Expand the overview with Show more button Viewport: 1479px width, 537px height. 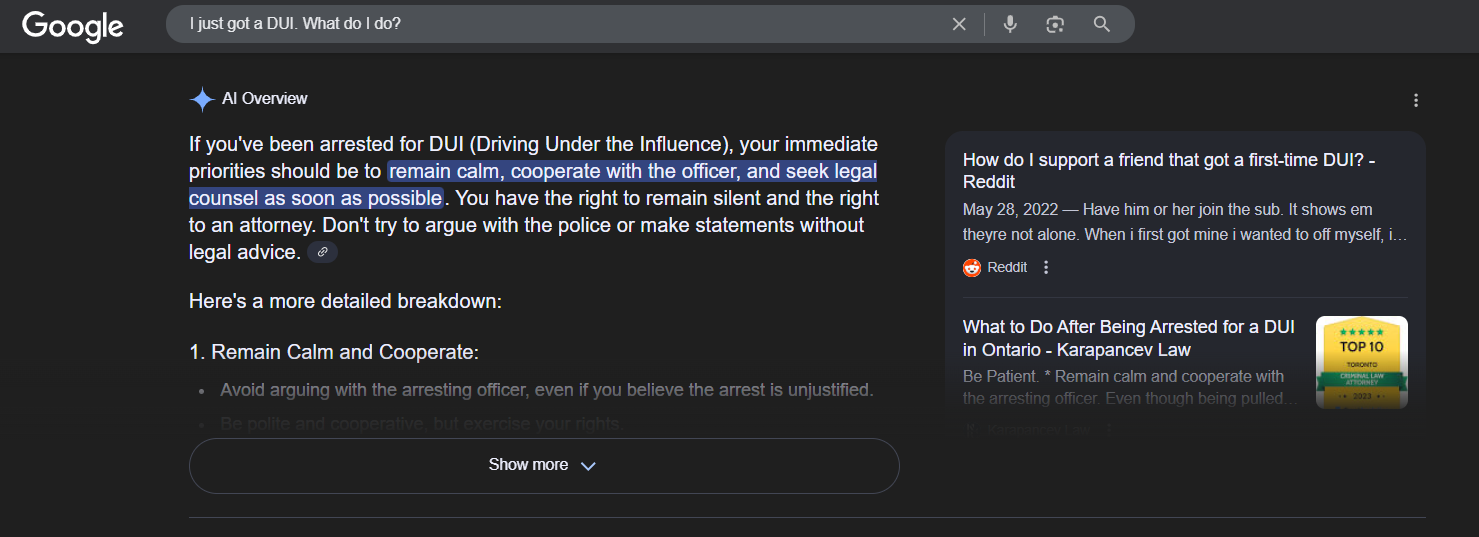[544, 465]
